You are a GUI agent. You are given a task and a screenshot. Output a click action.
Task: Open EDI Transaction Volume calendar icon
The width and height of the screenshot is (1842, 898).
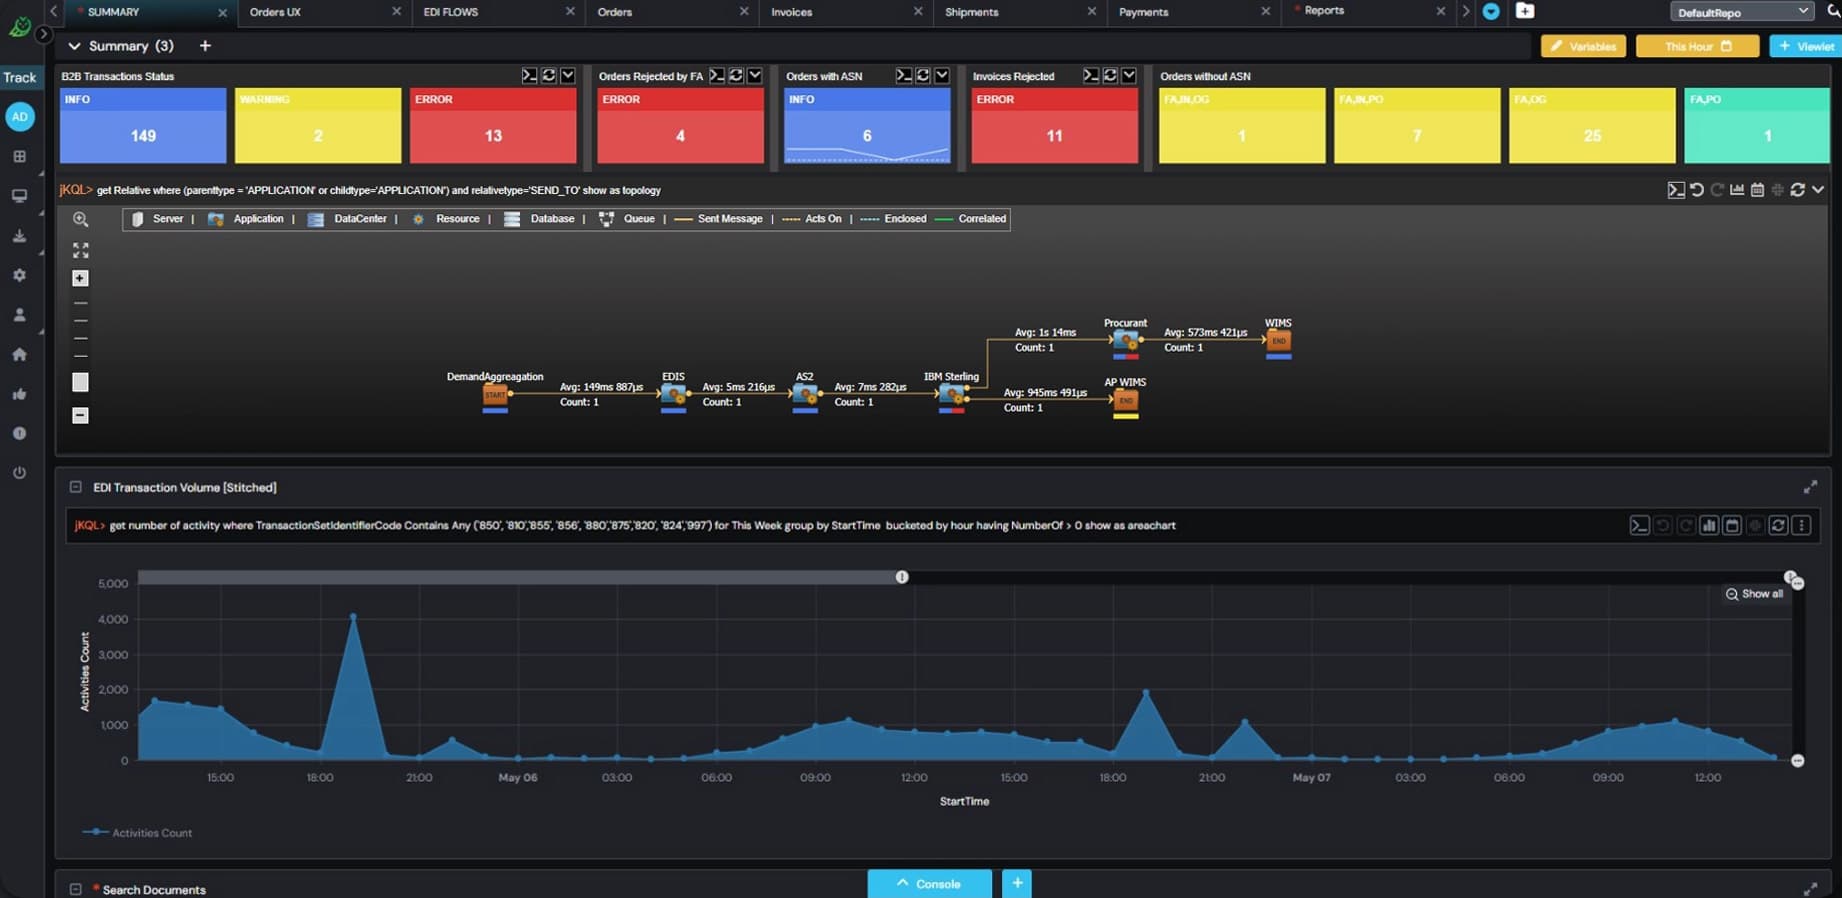tap(1732, 525)
